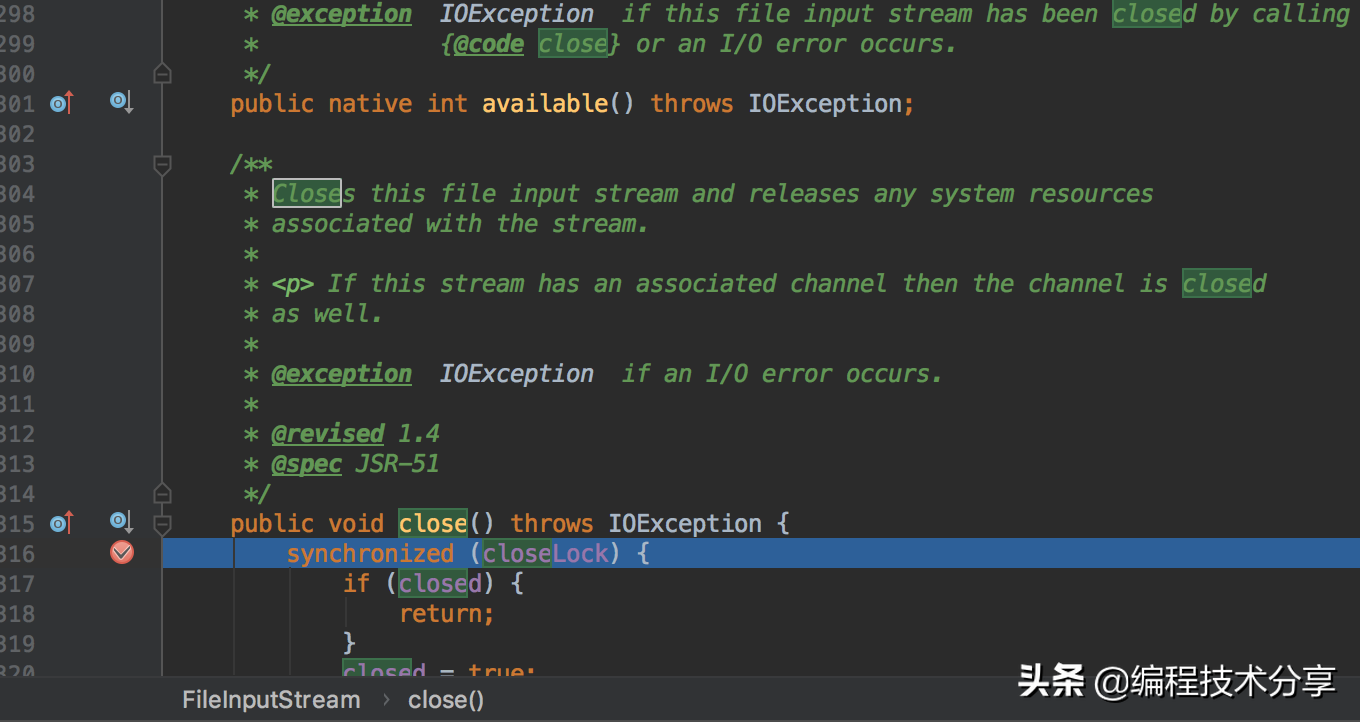The width and height of the screenshot is (1360, 722).
Task: Click 'as well.' comment line text
Action: 328,314
